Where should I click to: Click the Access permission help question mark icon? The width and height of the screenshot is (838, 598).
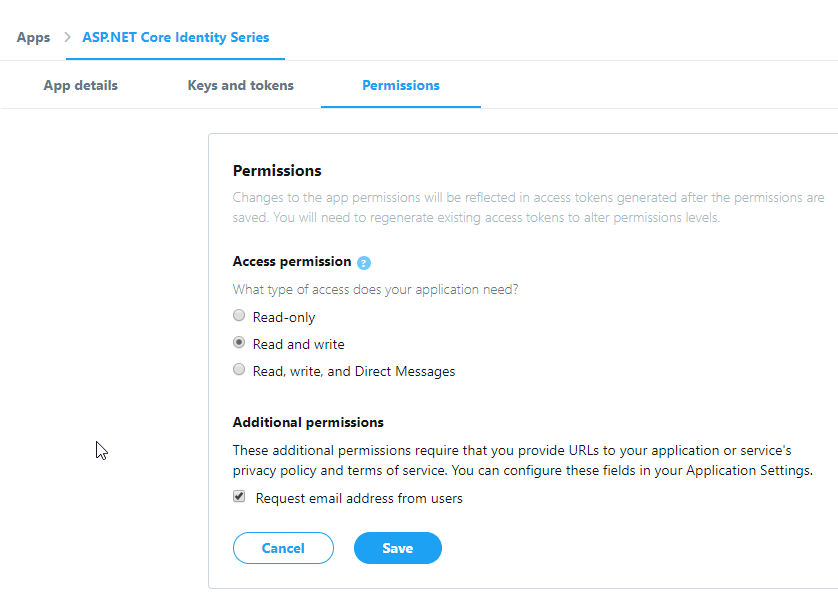(364, 262)
